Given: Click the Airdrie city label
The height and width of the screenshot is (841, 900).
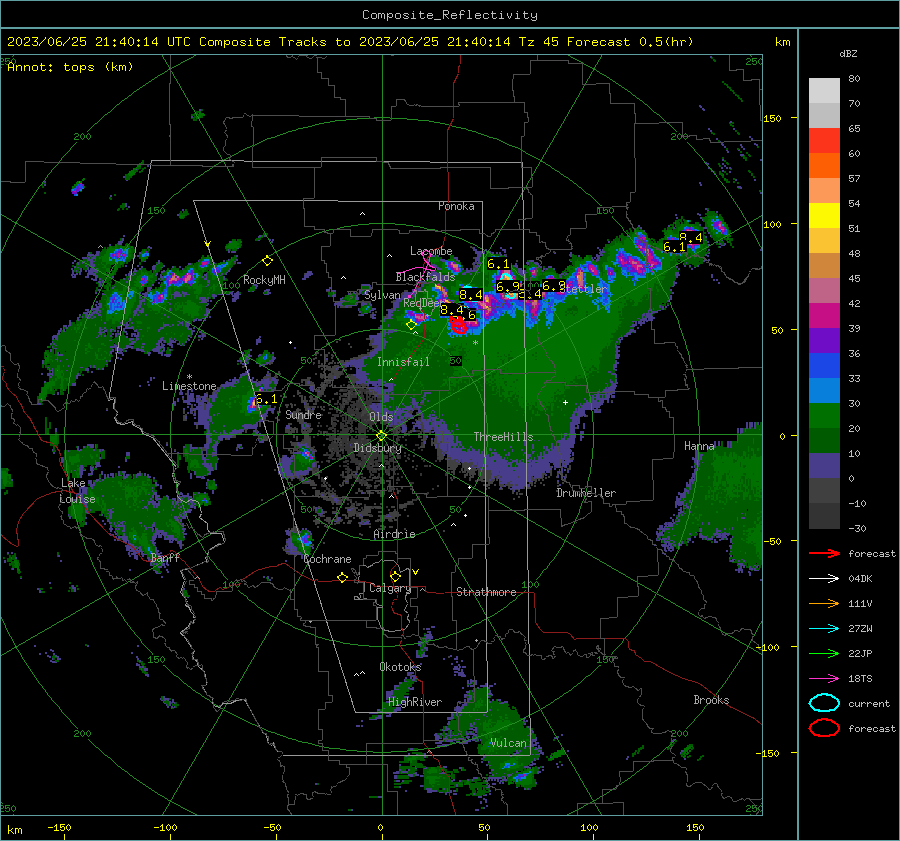Looking at the screenshot, I should click(394, 534).
